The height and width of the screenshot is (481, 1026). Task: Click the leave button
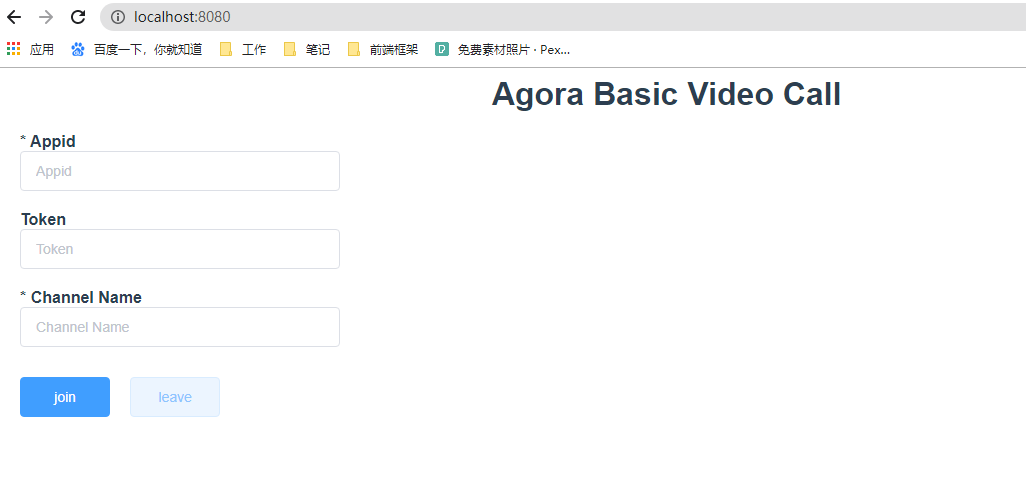(175, 397)
